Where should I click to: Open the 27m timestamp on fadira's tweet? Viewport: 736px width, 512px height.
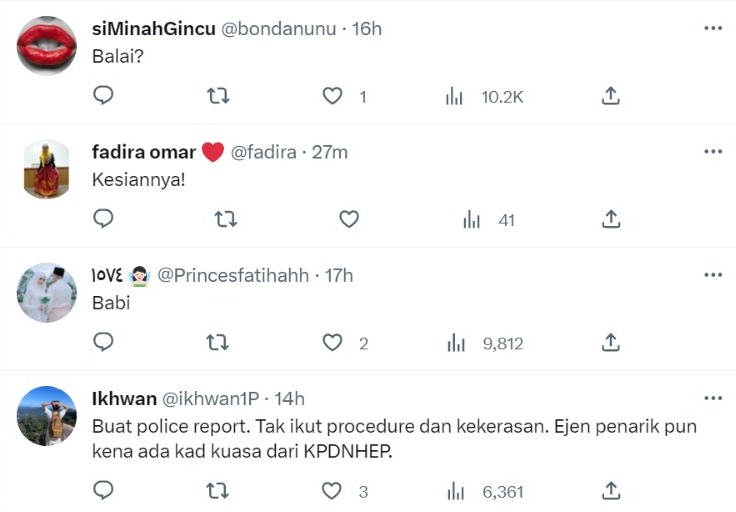pos(330,152)
